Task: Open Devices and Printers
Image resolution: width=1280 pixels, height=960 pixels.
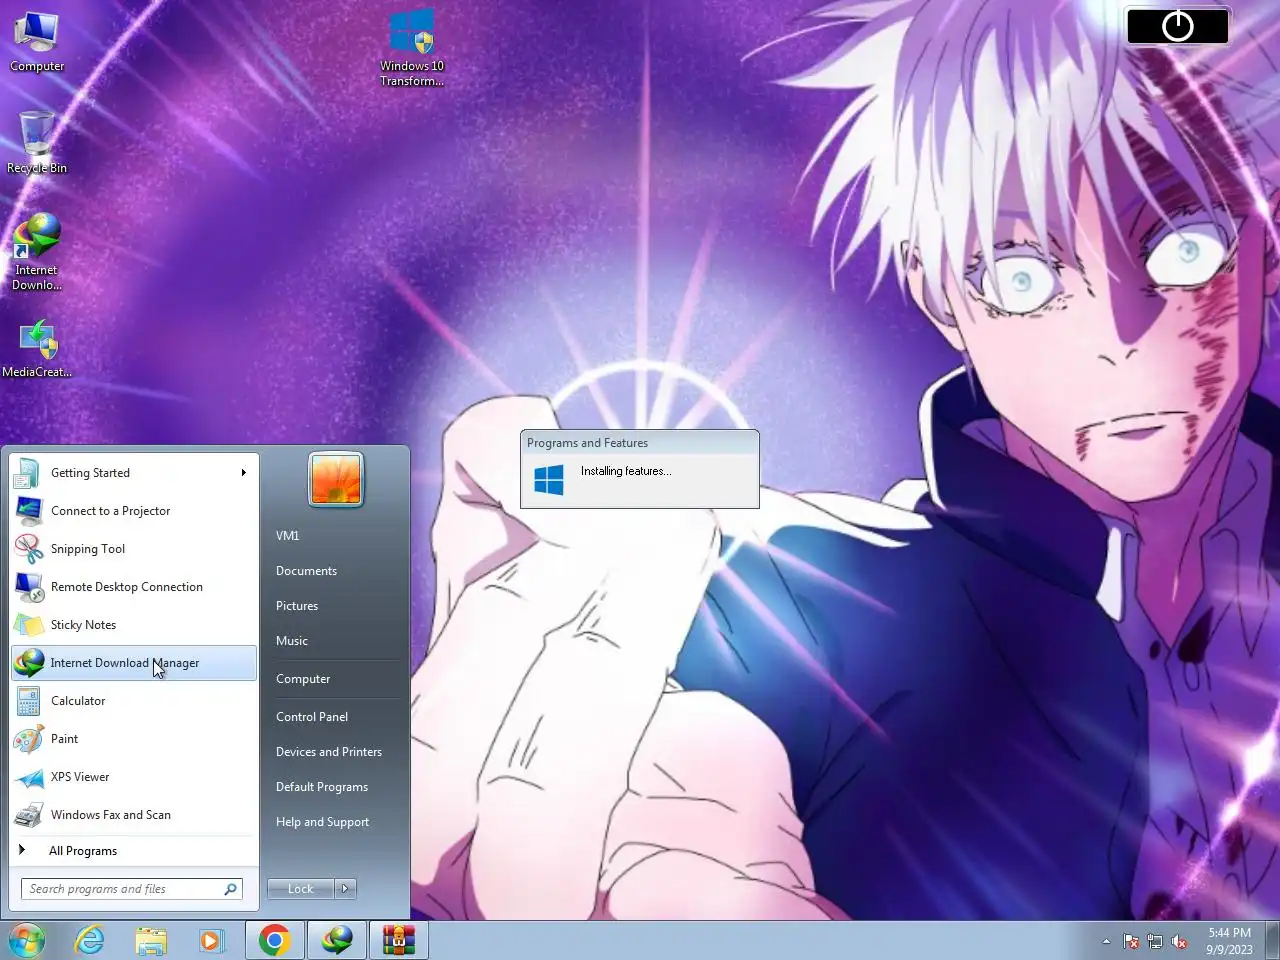Action: [x=335, y=752]
